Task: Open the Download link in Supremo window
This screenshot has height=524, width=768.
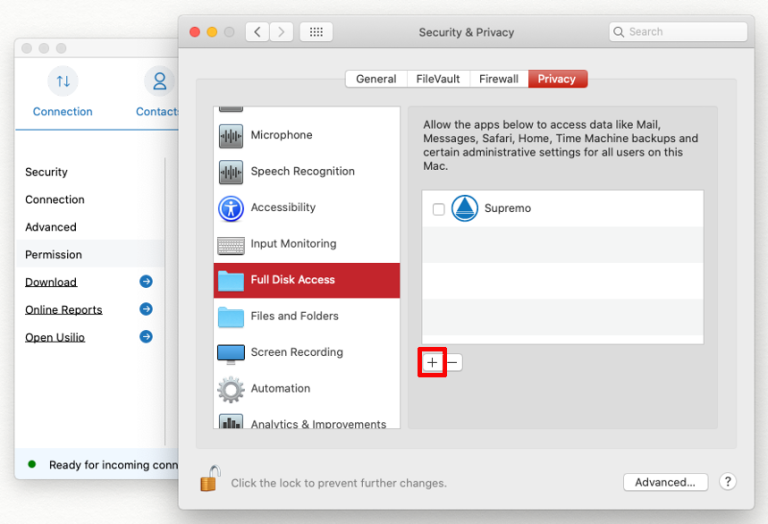Action: pos(51,282)
